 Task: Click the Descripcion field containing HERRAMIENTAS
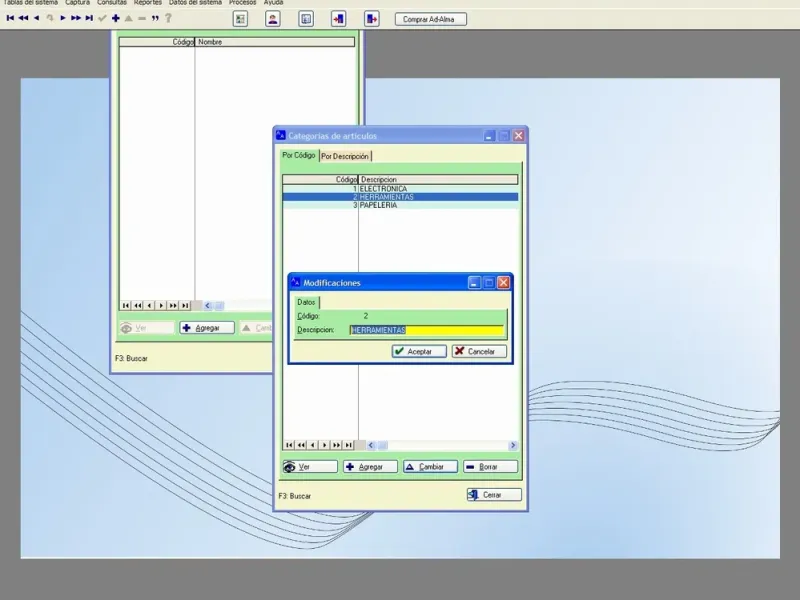(427, 330)
